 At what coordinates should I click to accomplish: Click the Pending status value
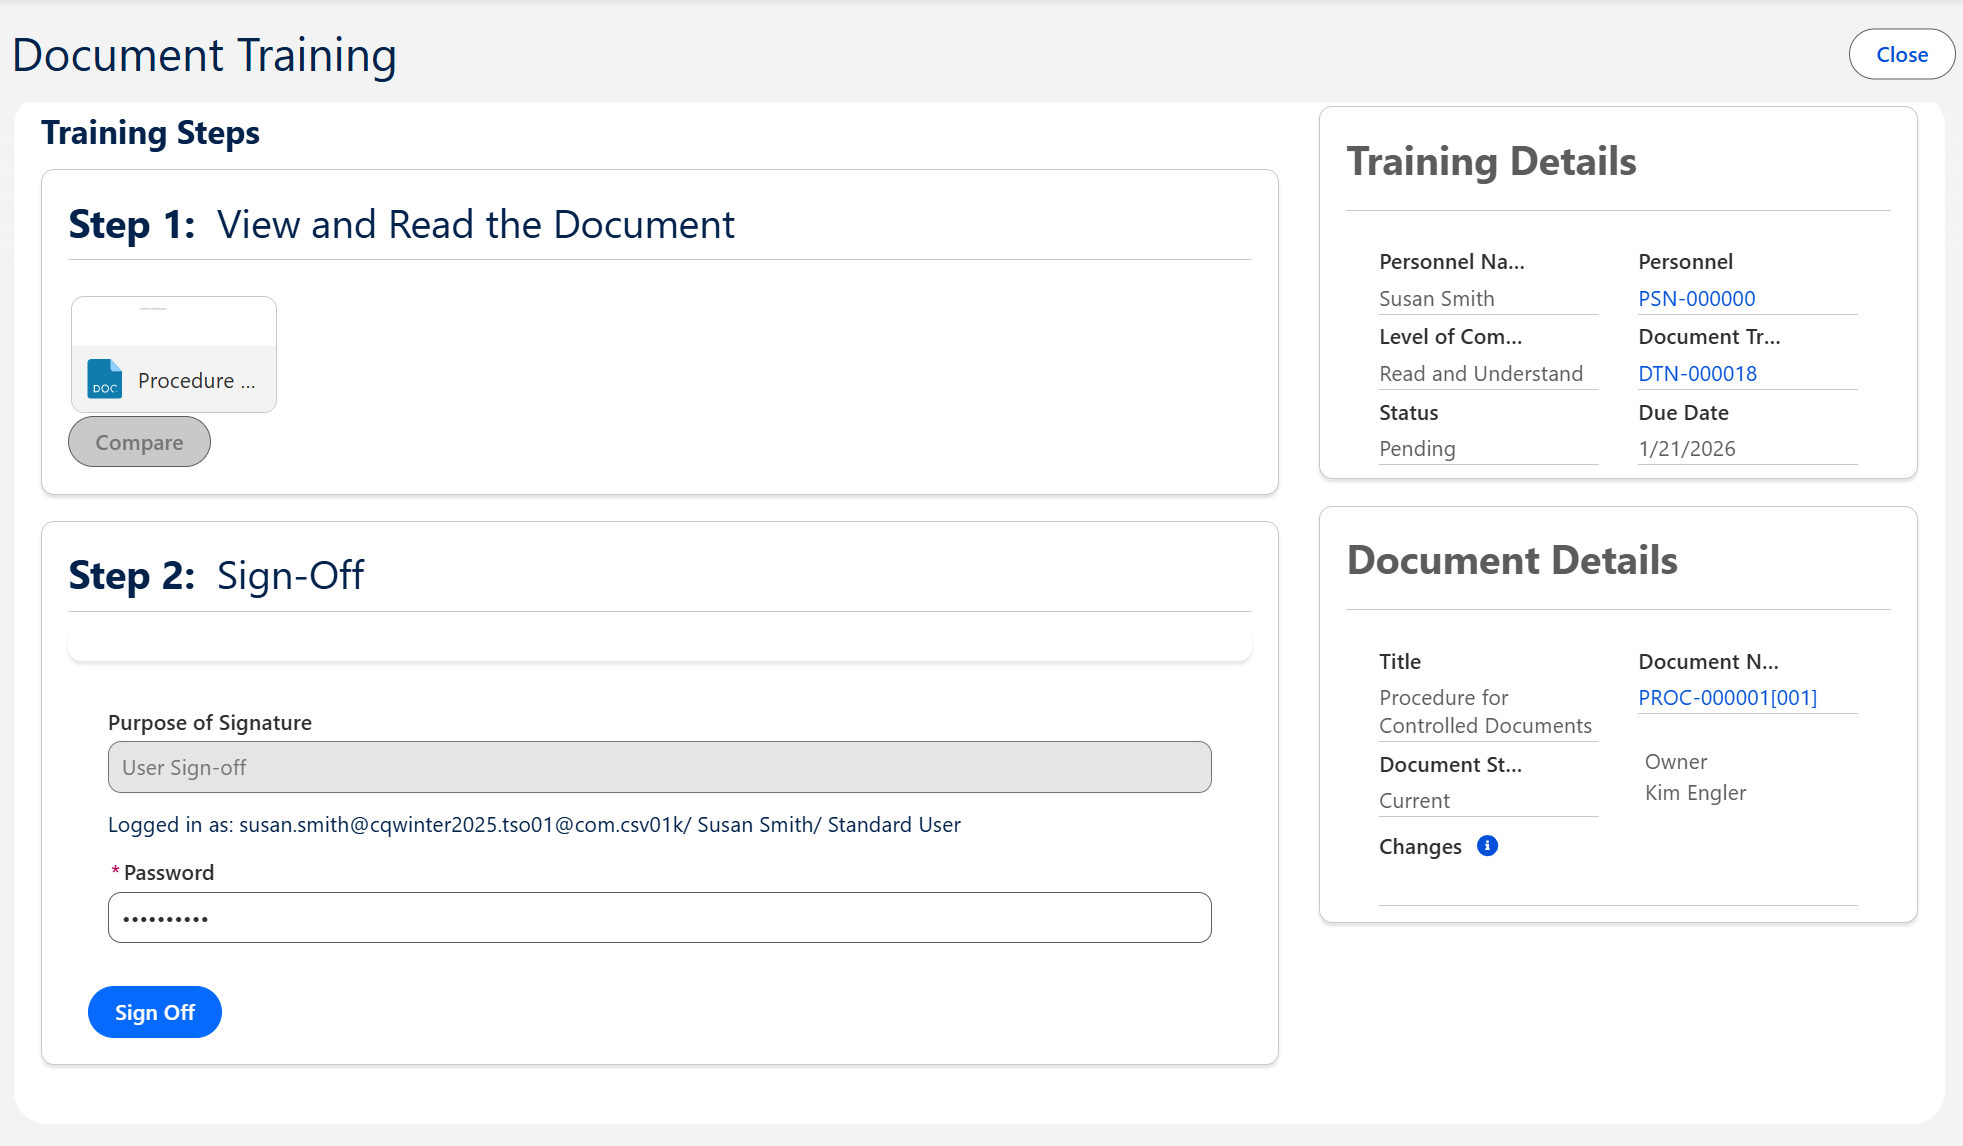click(1417, 449)
